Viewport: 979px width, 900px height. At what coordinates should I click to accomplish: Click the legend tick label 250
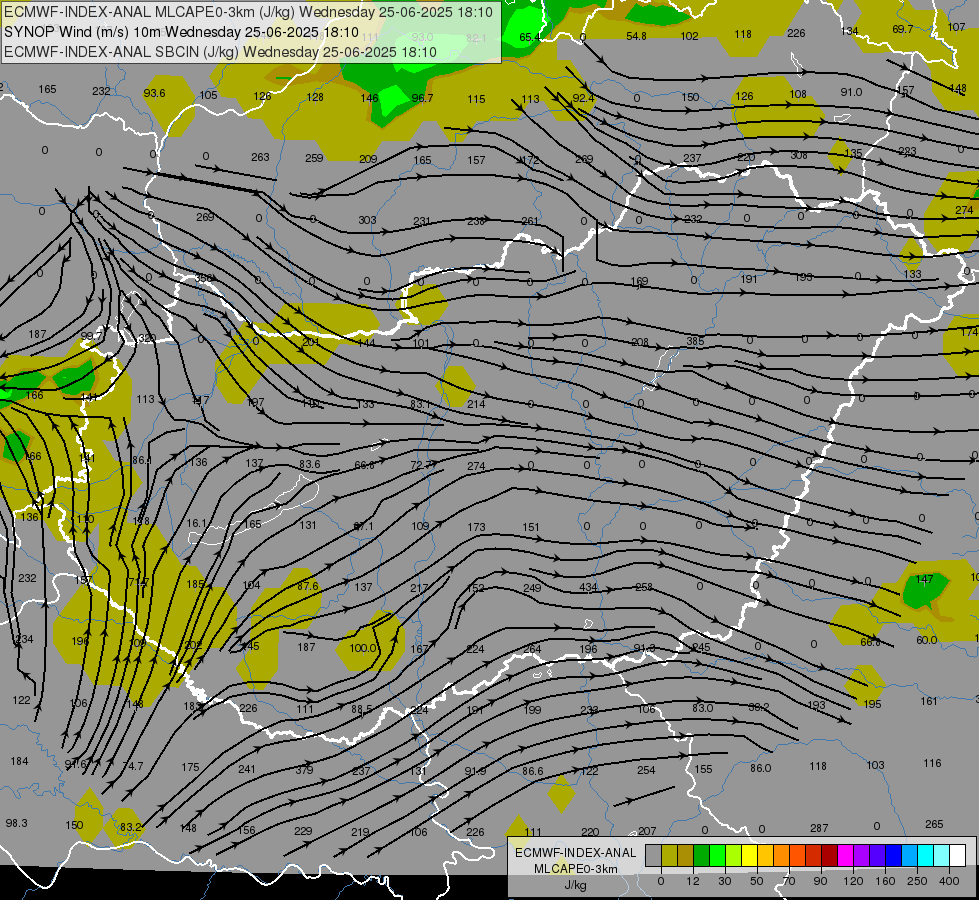tap(917, 881)
